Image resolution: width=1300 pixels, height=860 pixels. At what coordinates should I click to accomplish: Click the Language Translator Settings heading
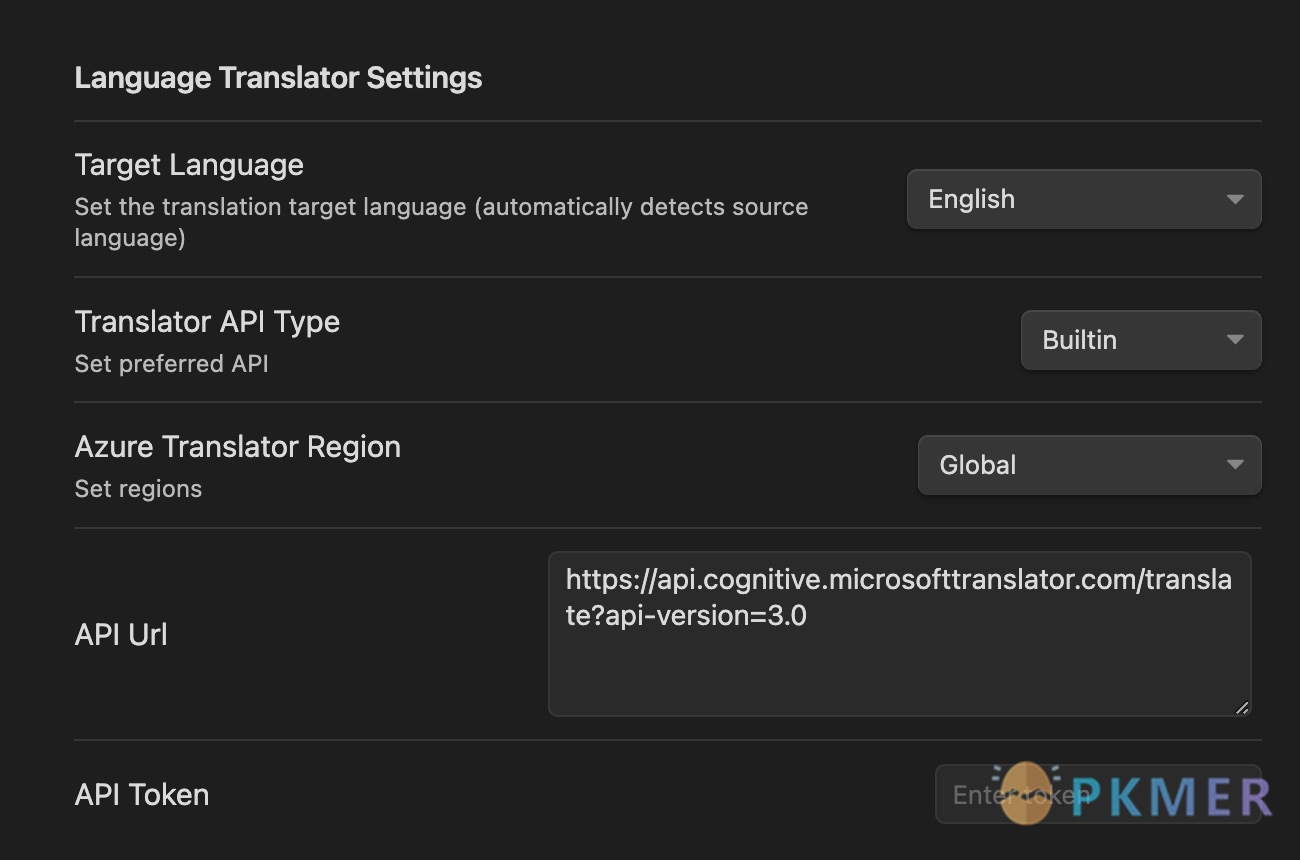click(278, 77)
